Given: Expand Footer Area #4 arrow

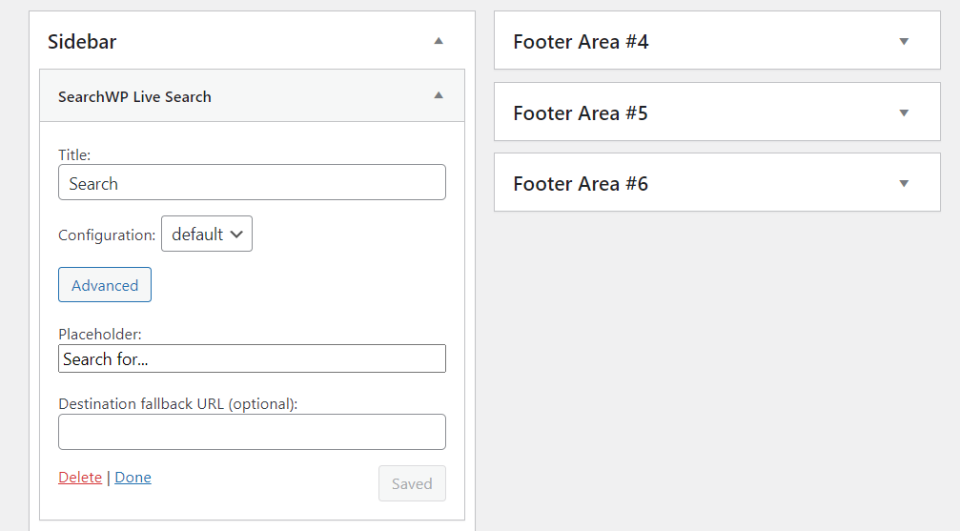Looking at the screenshot, I should (904, 41).
